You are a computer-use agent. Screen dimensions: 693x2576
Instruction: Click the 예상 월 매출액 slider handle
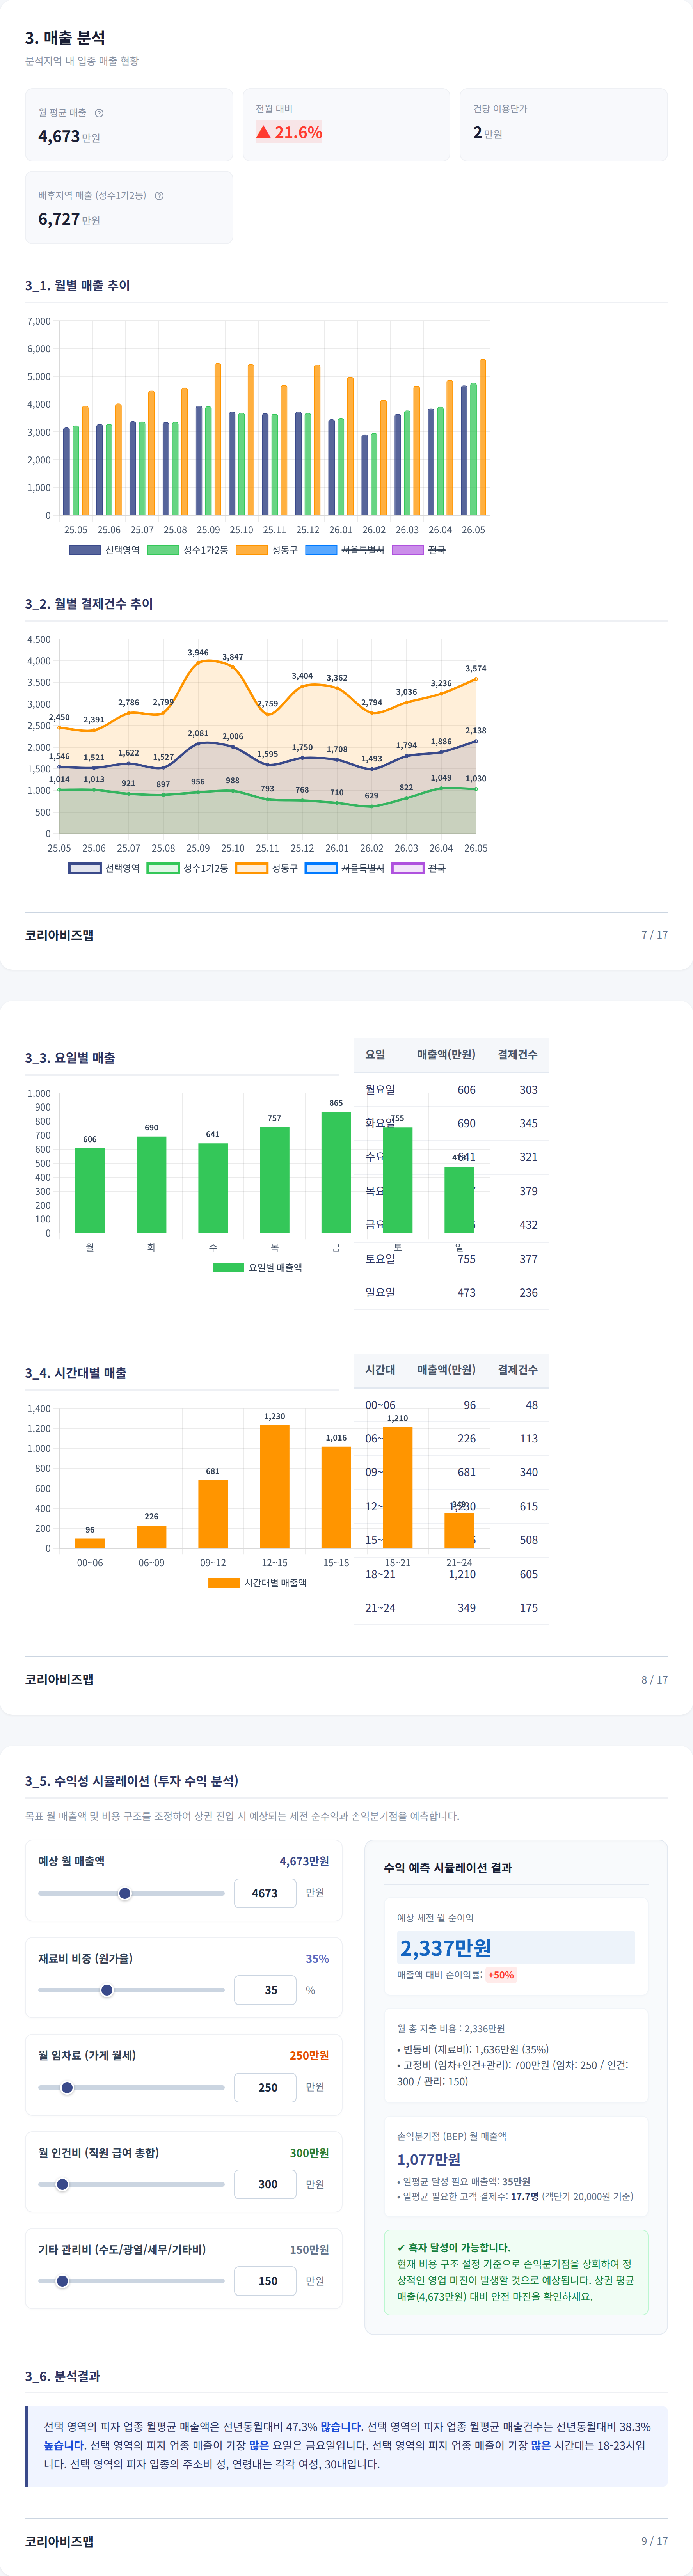point(125,1893)
